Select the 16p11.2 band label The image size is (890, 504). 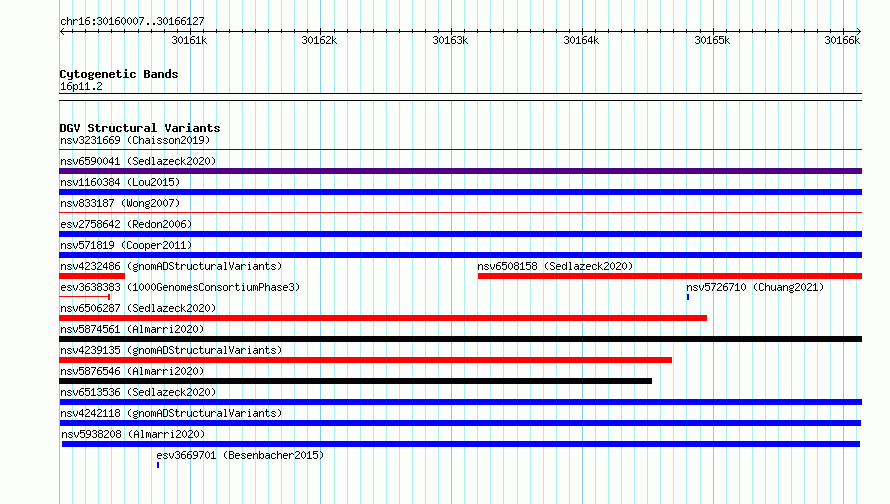coord(81,86)
